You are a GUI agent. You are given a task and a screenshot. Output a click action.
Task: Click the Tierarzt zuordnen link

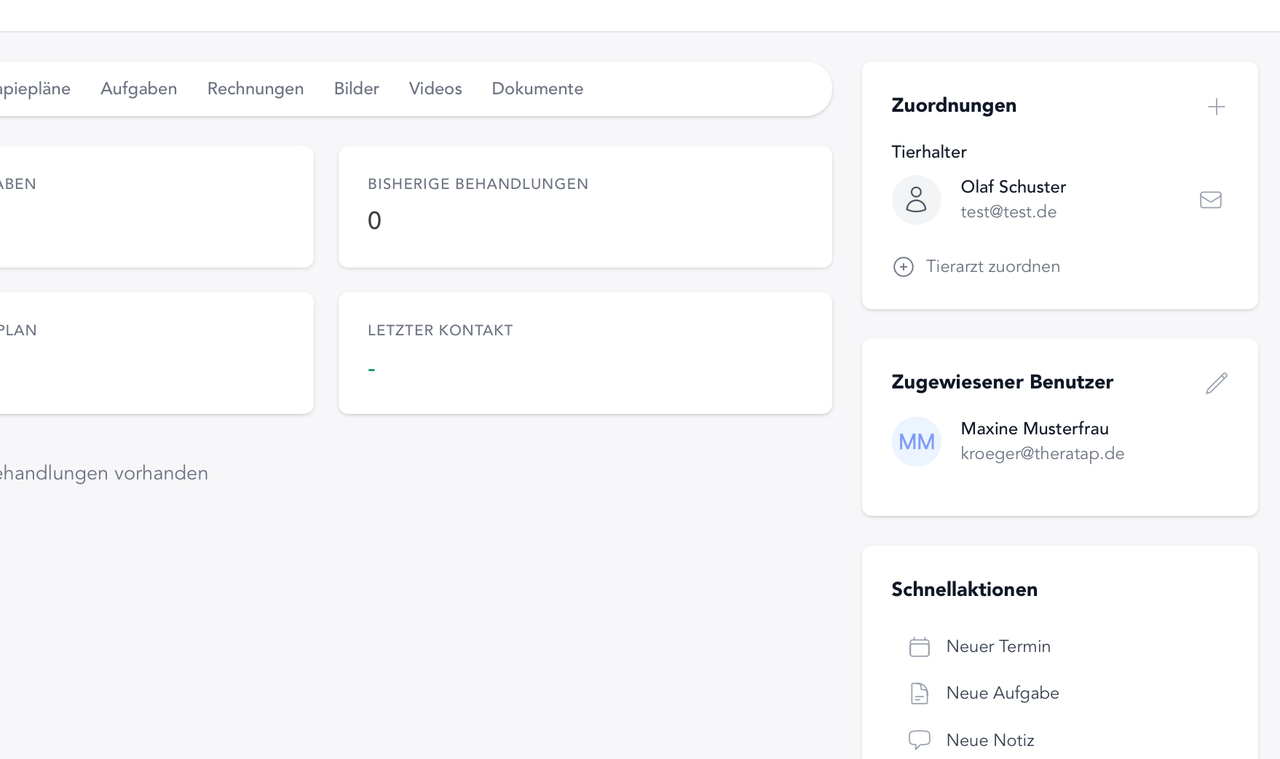(x=993, y=267)
